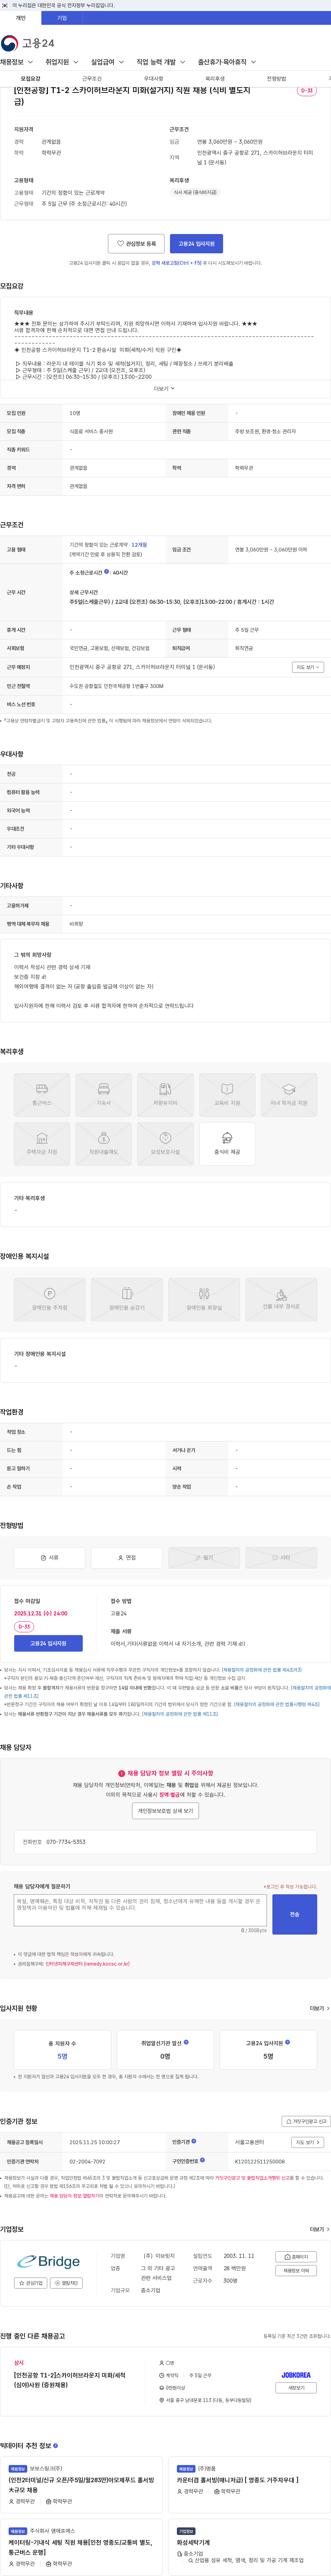331x2576 pixels.
Task: Open 개인정보보호법 상세 보기 button
Action: point(165,1811)
